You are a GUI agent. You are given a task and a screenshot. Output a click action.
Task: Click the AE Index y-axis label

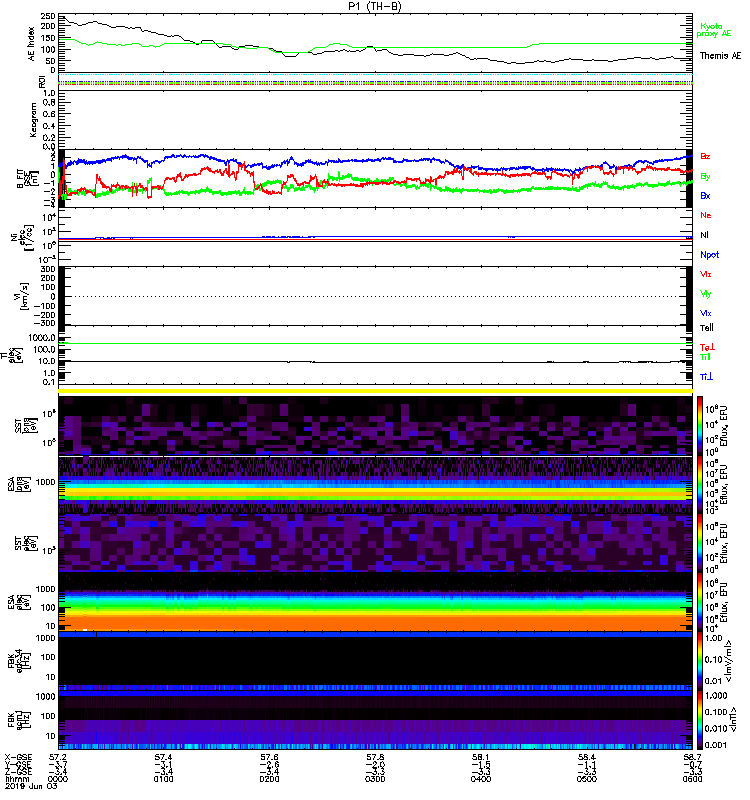pyautogui.click(x=32, y=44)
